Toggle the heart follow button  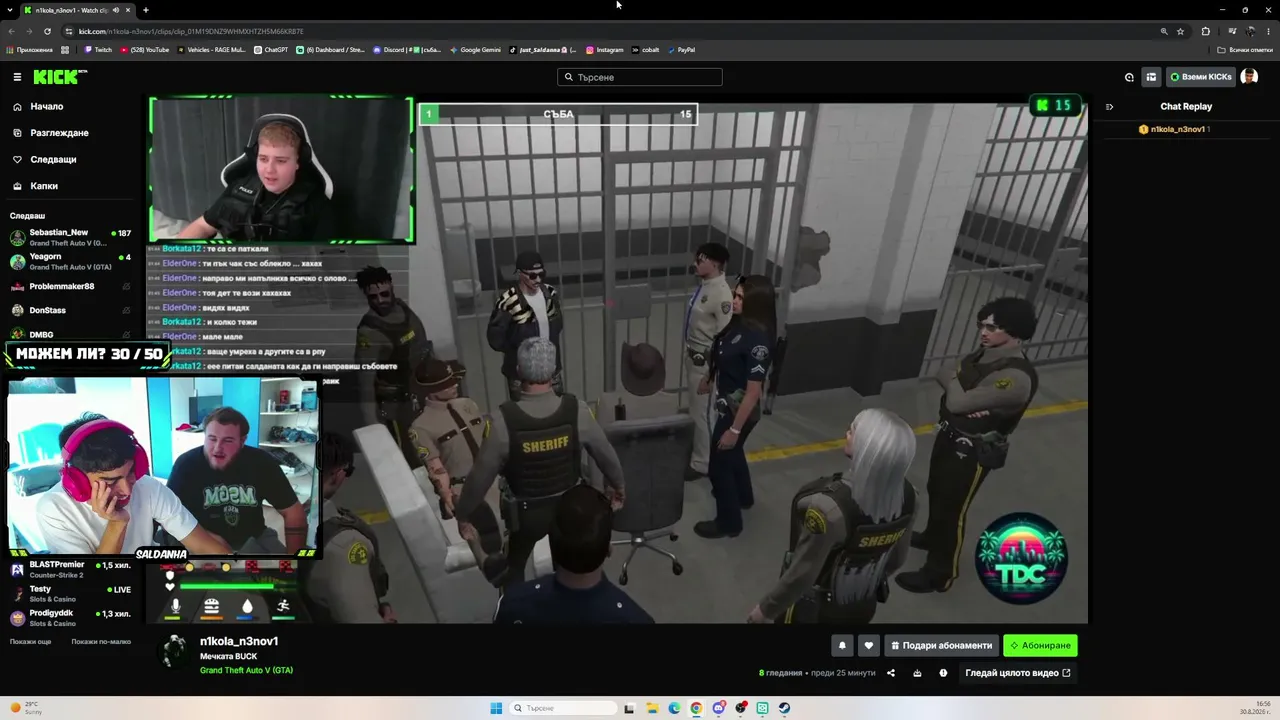(x=869, y=645)
